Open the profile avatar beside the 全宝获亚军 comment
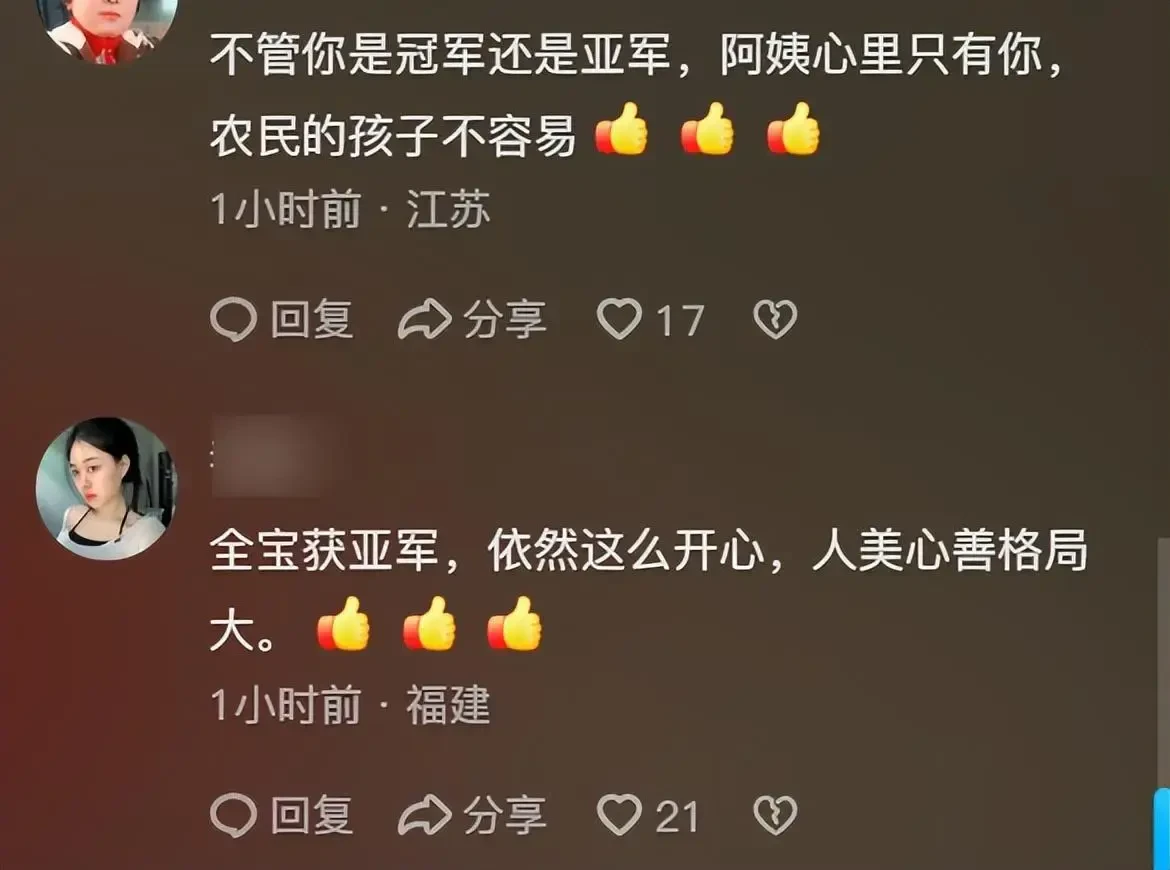This screenshot has width=1170, height=870. [107, 488]
